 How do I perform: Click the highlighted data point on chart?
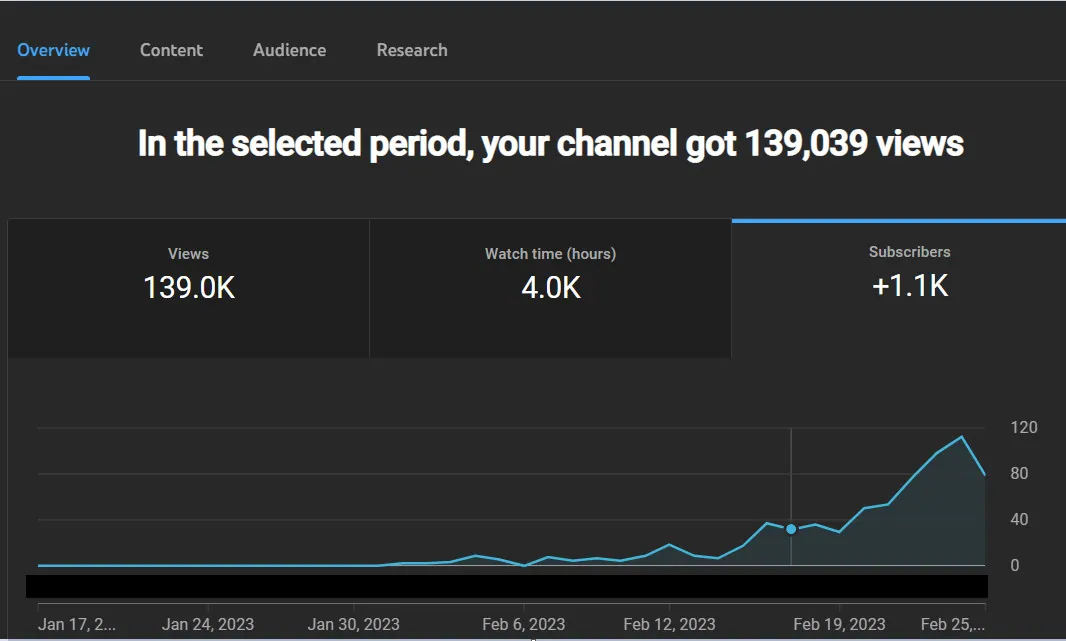pos(791,529)
